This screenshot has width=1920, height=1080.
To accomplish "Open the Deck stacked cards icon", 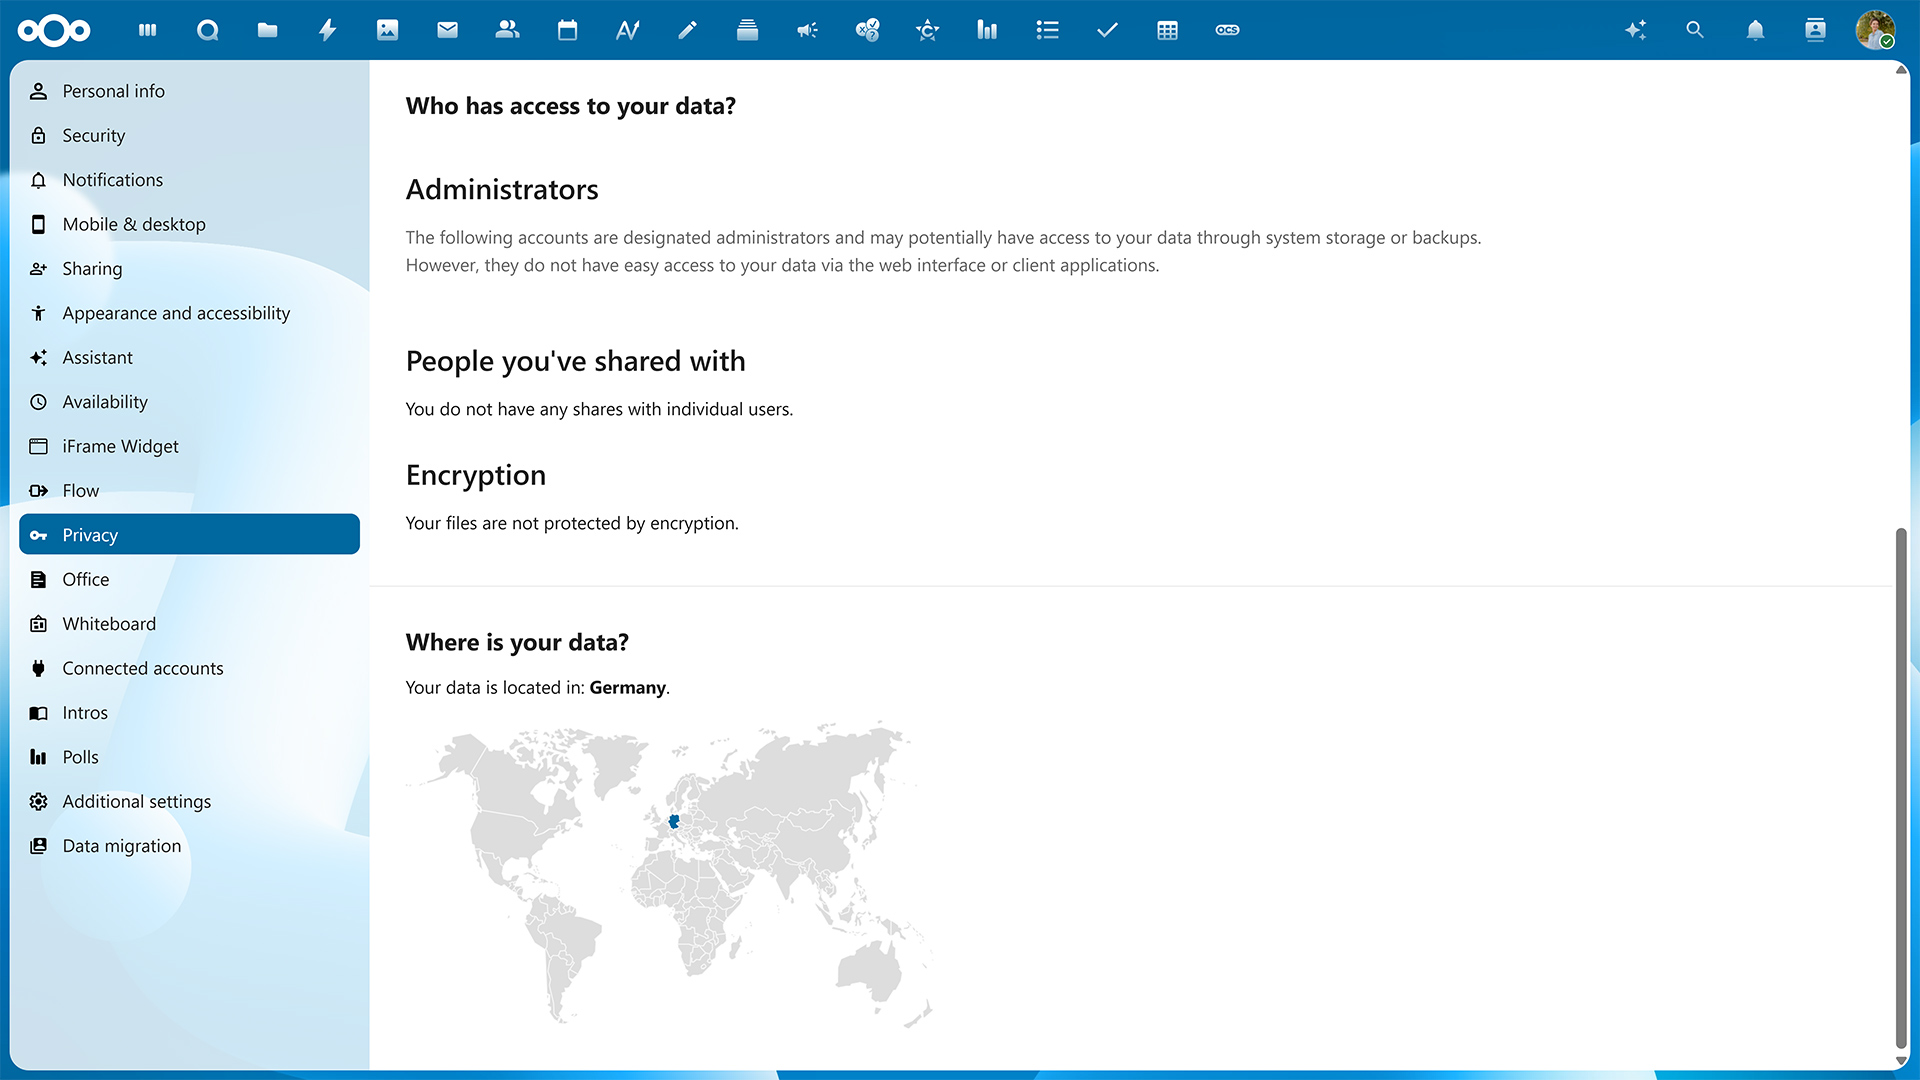I will 747,30.
